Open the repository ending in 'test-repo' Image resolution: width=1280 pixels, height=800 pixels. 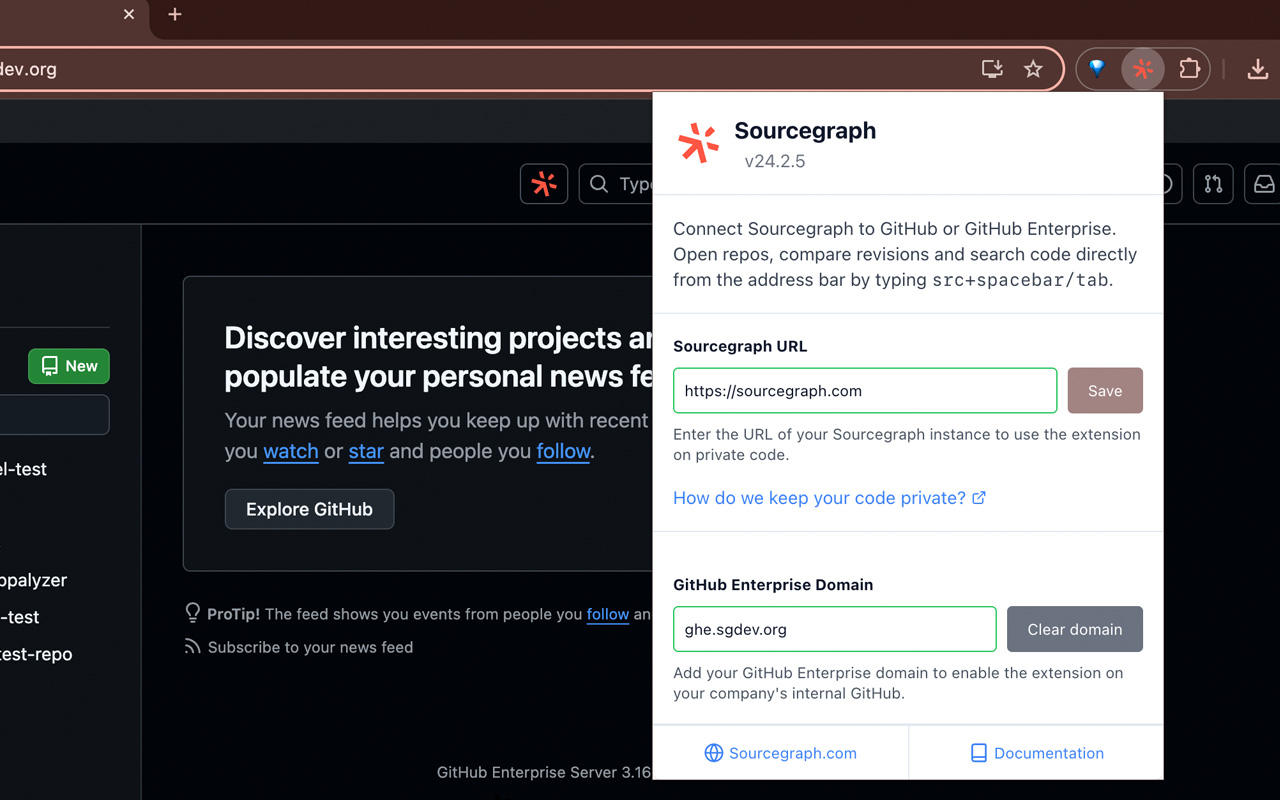point(36,654)
